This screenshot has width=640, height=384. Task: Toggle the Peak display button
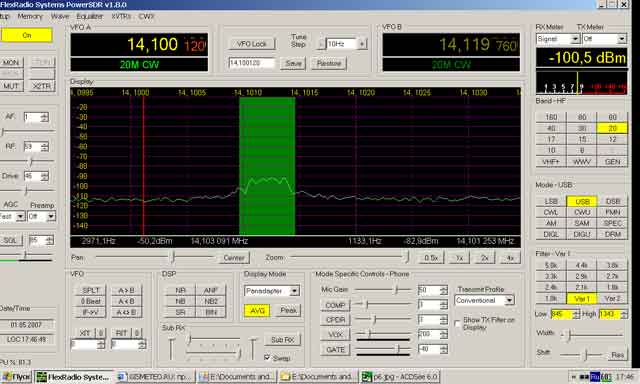[288, 311]
